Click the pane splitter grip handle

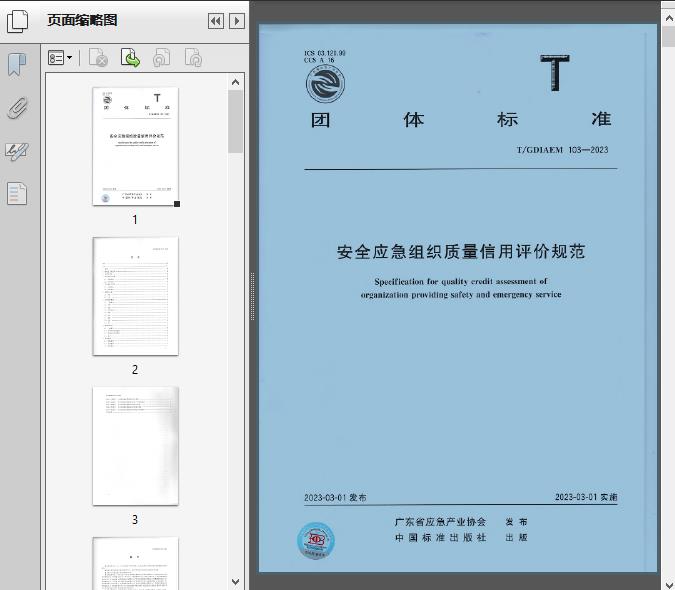tap(253, 297)
